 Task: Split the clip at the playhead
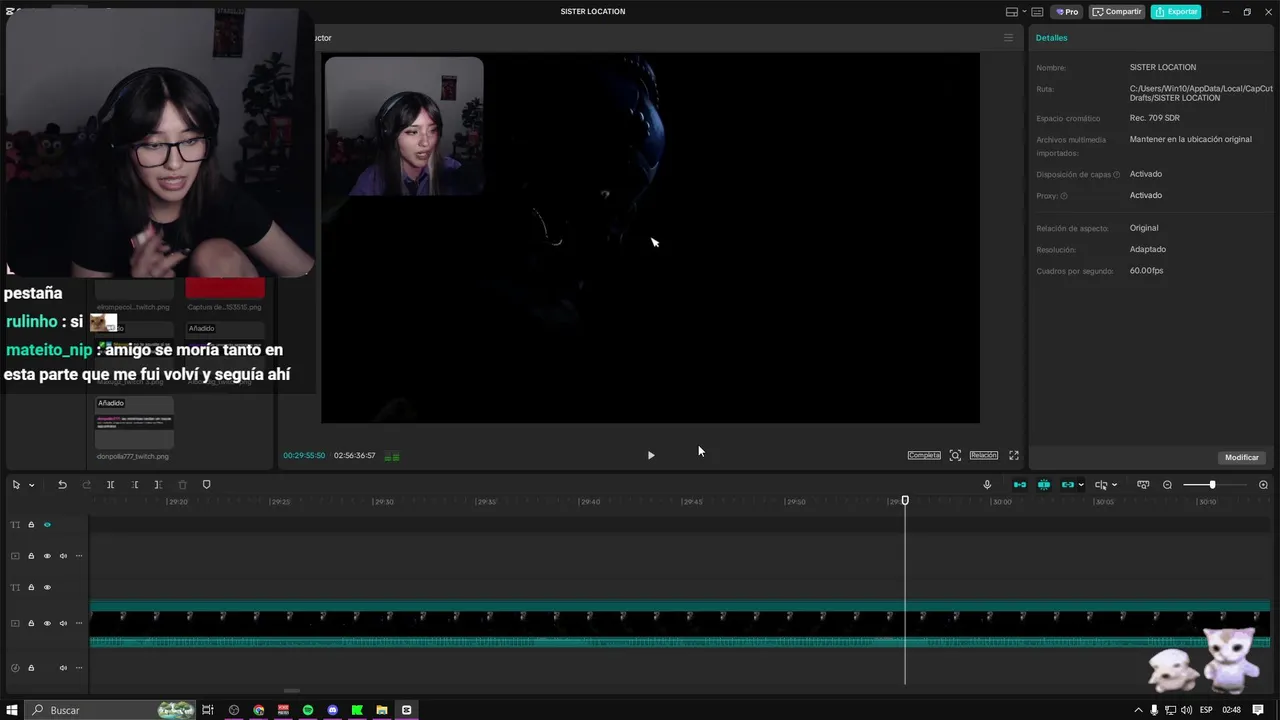click(110, 485)
